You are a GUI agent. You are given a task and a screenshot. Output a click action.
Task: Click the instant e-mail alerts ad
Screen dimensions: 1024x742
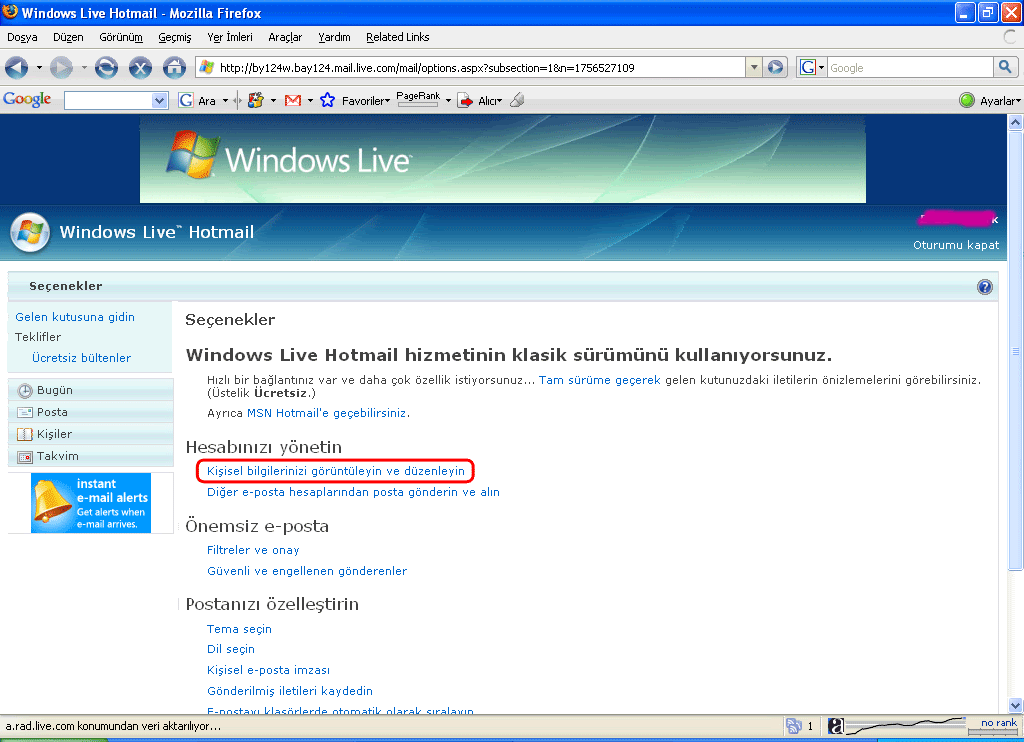point(91,503)
